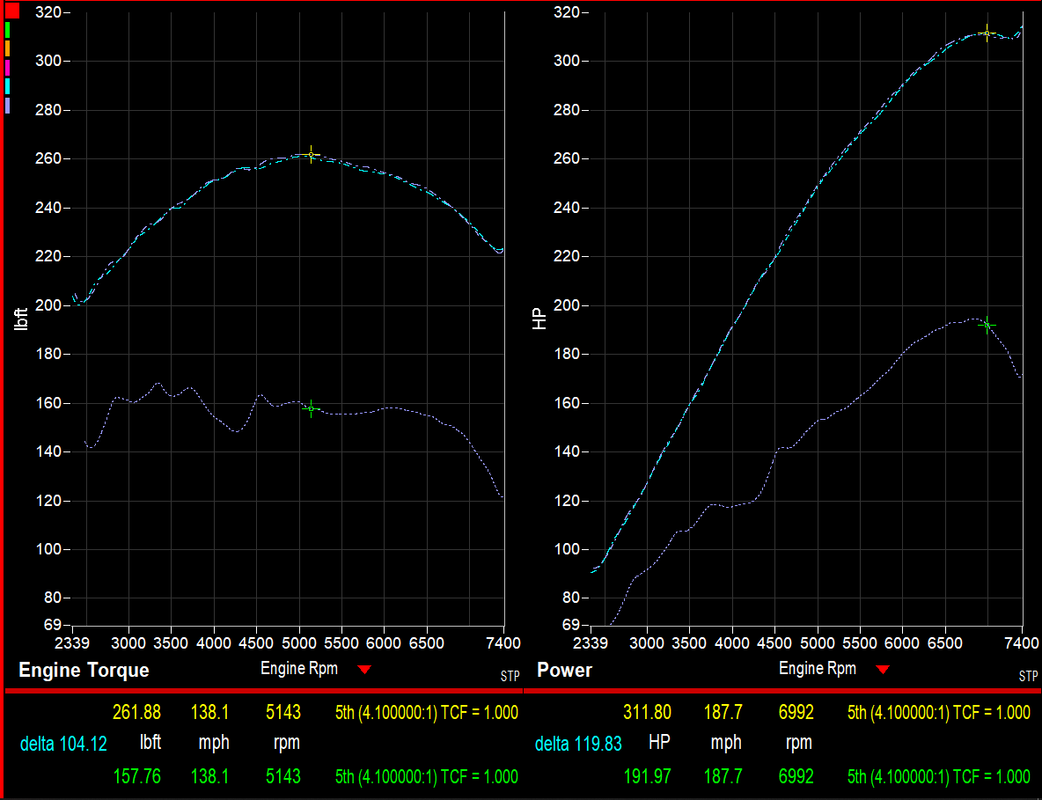Select the delta 104.12 torque readout
This screenshot has height=800, width=1042.
(64, 743)
